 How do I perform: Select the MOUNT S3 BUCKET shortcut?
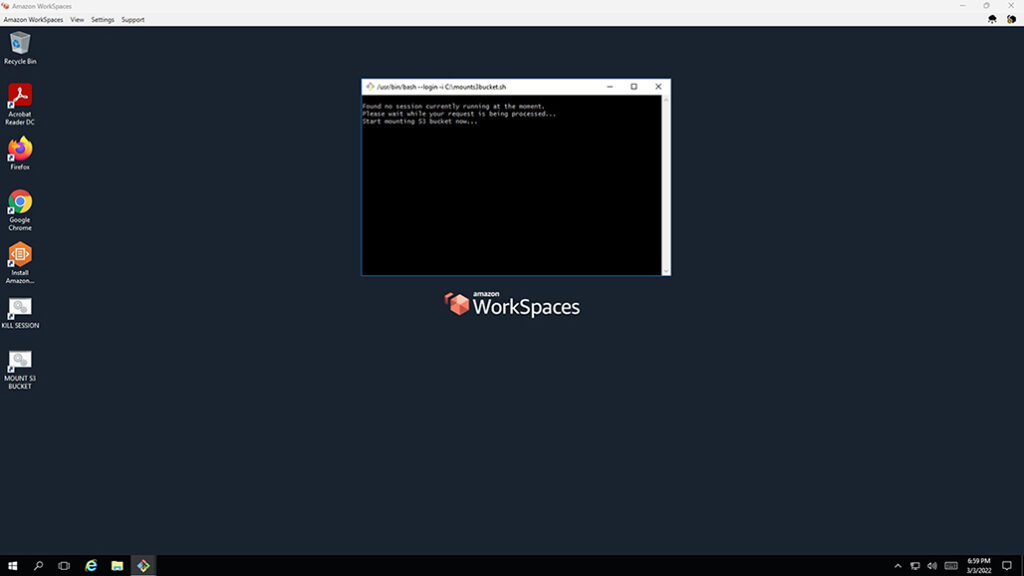(20, 370)
